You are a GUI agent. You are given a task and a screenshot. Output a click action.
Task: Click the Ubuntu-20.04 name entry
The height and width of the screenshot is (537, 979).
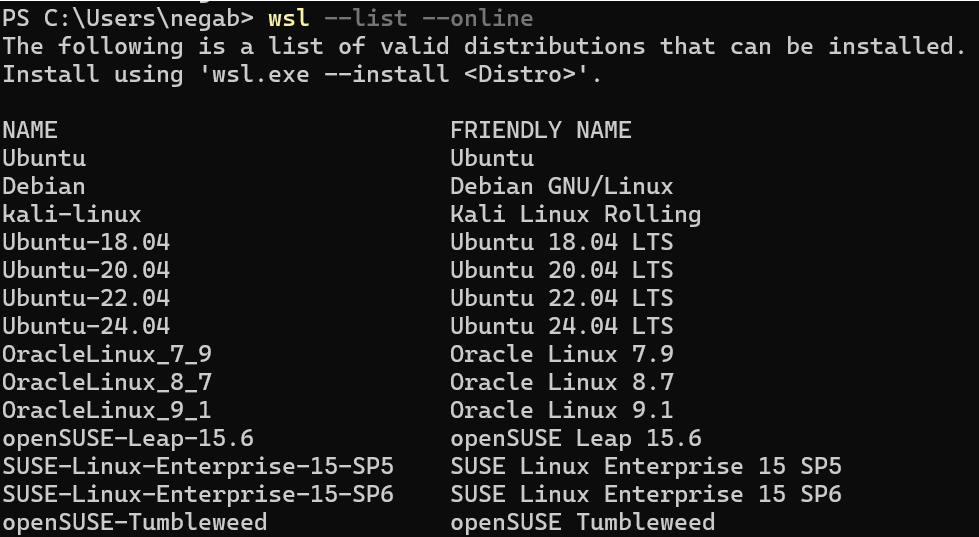pos(86,270)
